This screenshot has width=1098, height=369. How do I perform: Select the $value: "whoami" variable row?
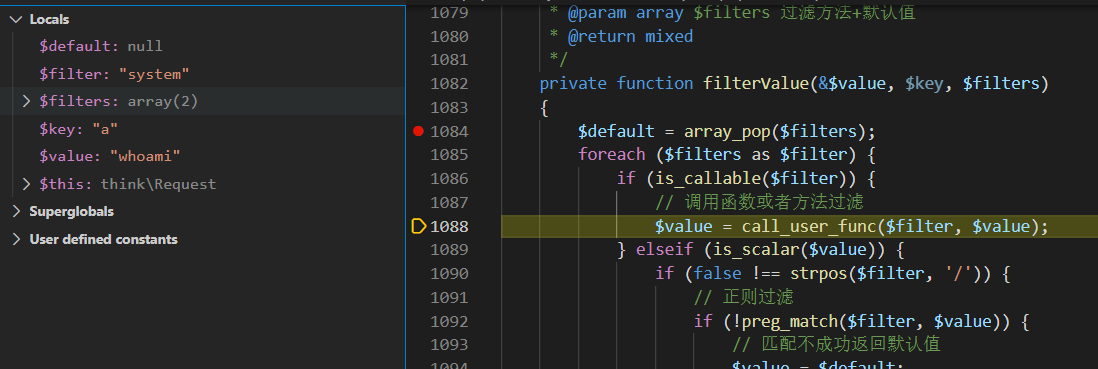tap(202, 156)
